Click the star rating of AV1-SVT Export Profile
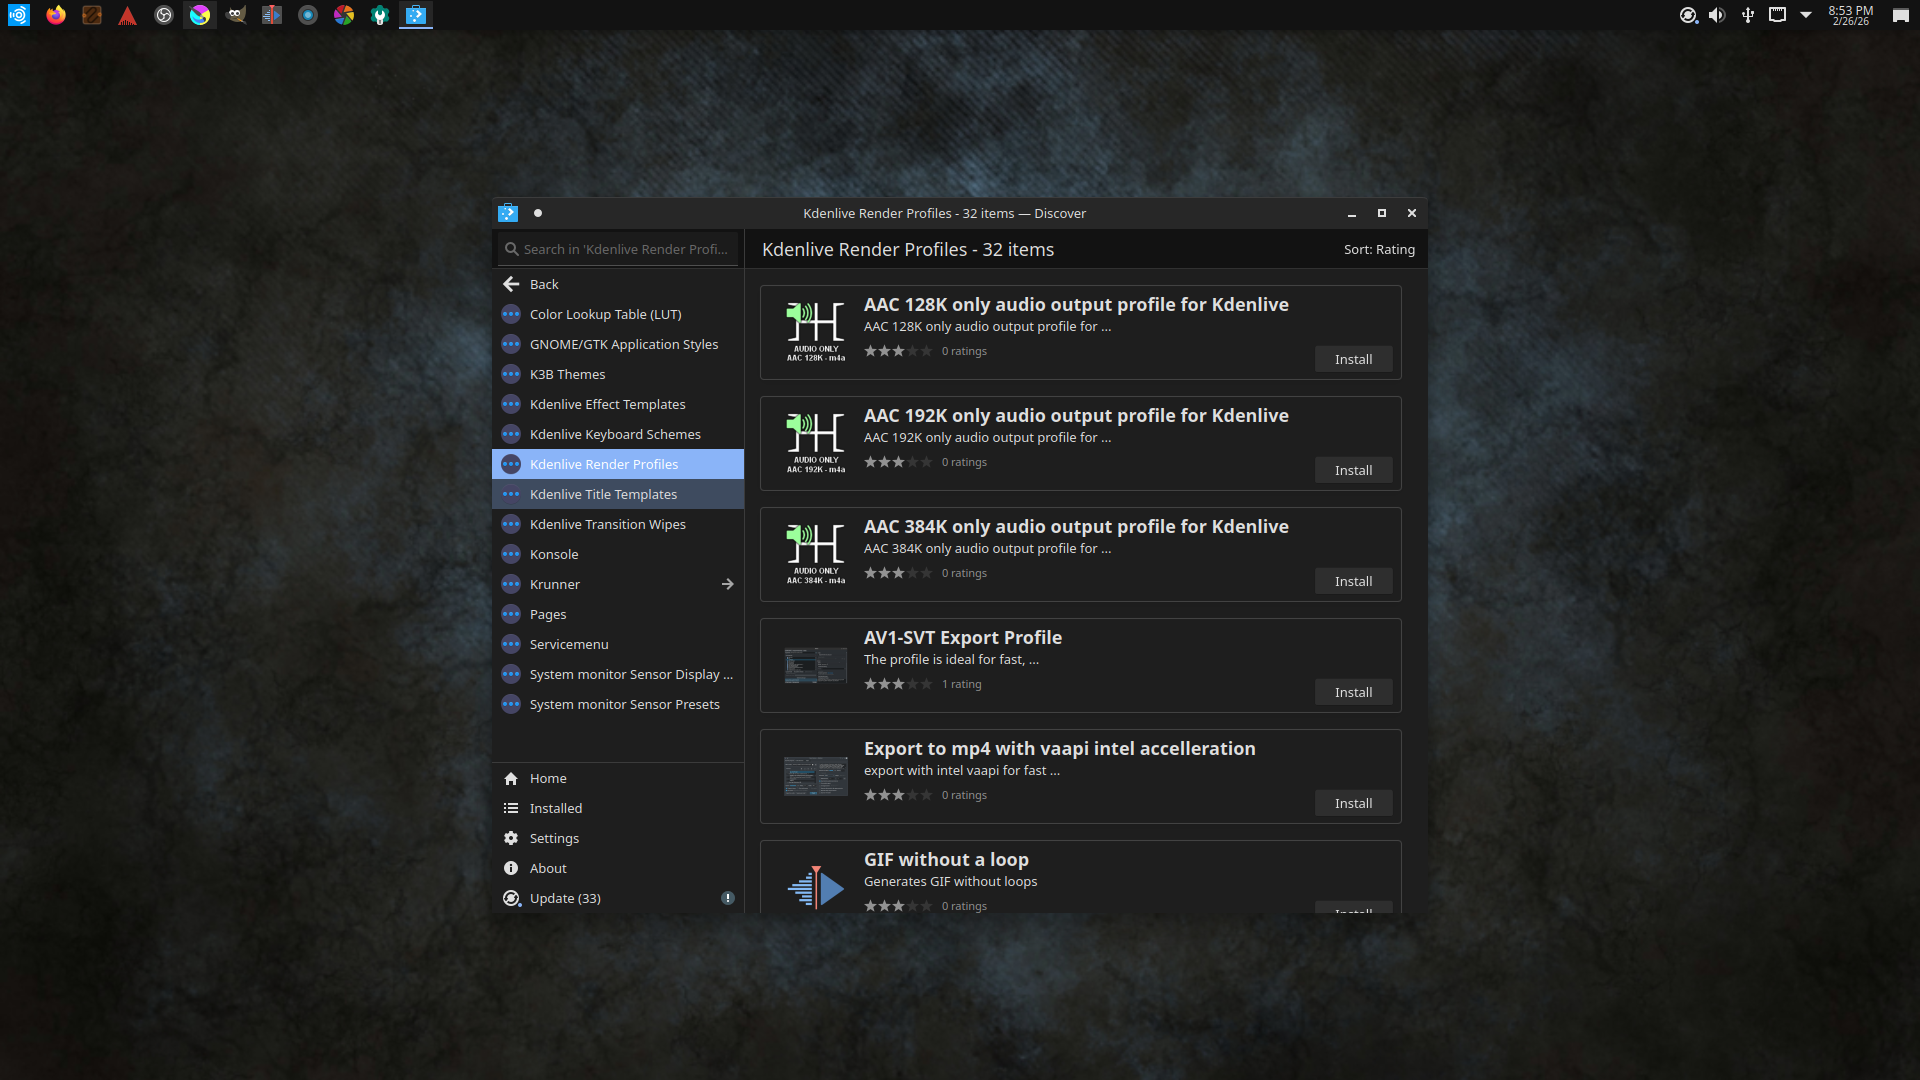 click(x=898, y=684)
